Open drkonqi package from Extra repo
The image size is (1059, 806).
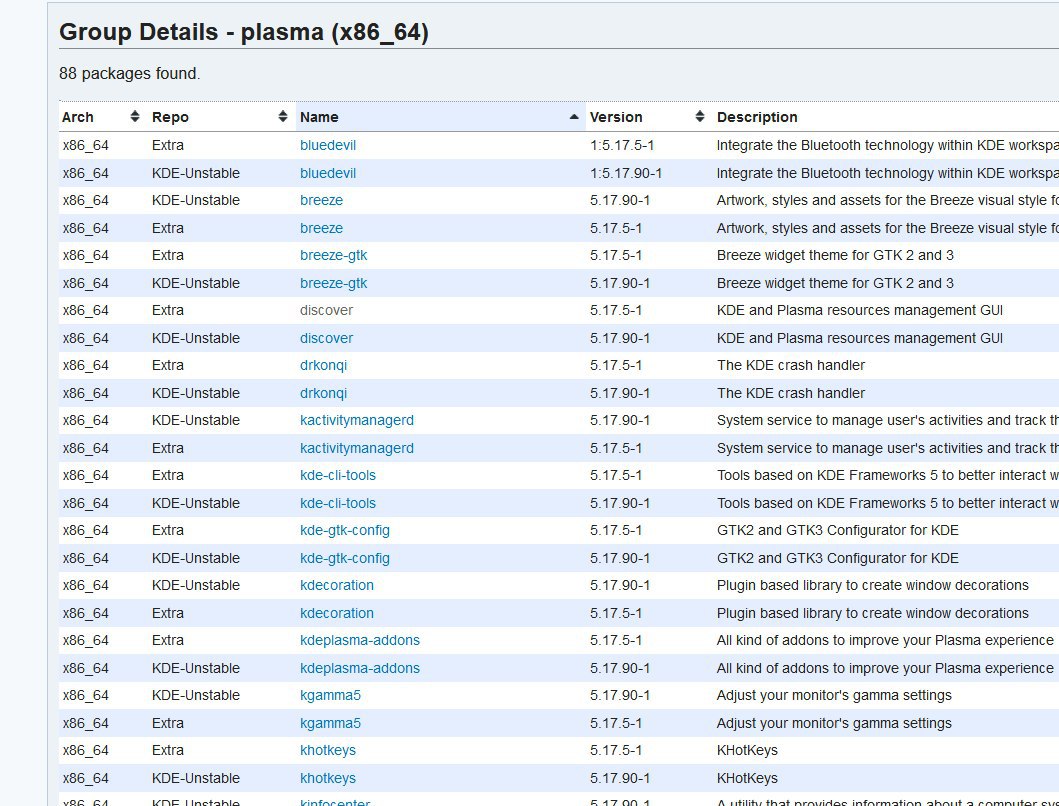click(x=324, y=366)
